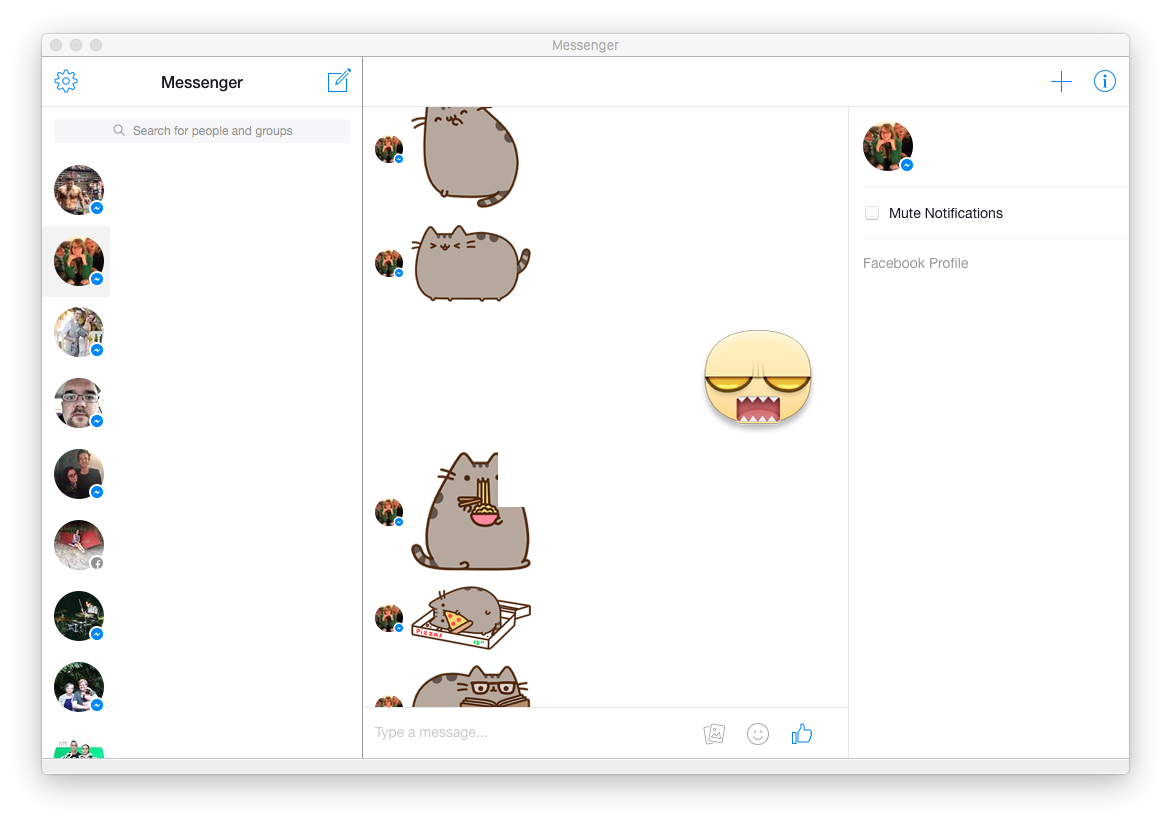Send a thumbs-up like

[801, 734]
